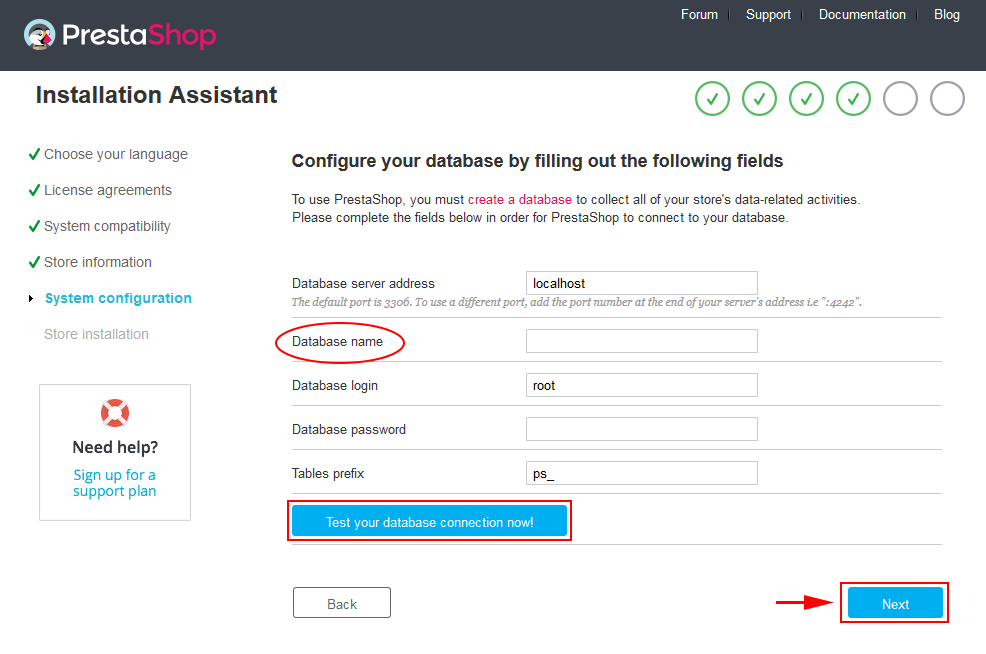
Task: Test your database connection now
Action: click(429, 521)
